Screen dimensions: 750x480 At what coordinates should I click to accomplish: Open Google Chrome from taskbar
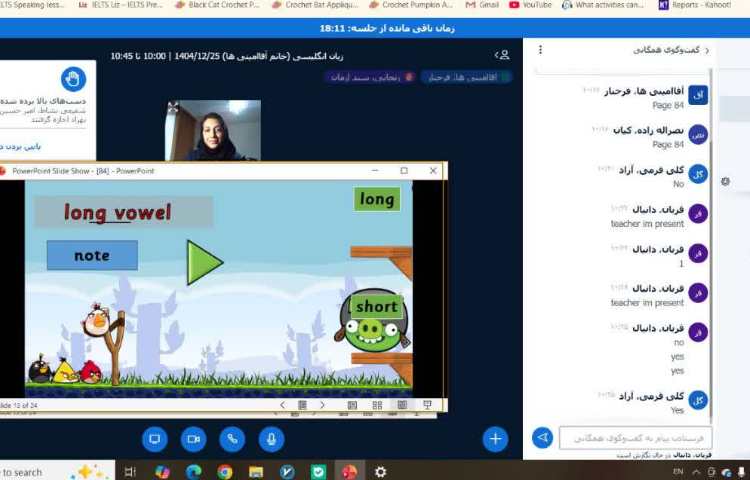[x=224, y=472]
